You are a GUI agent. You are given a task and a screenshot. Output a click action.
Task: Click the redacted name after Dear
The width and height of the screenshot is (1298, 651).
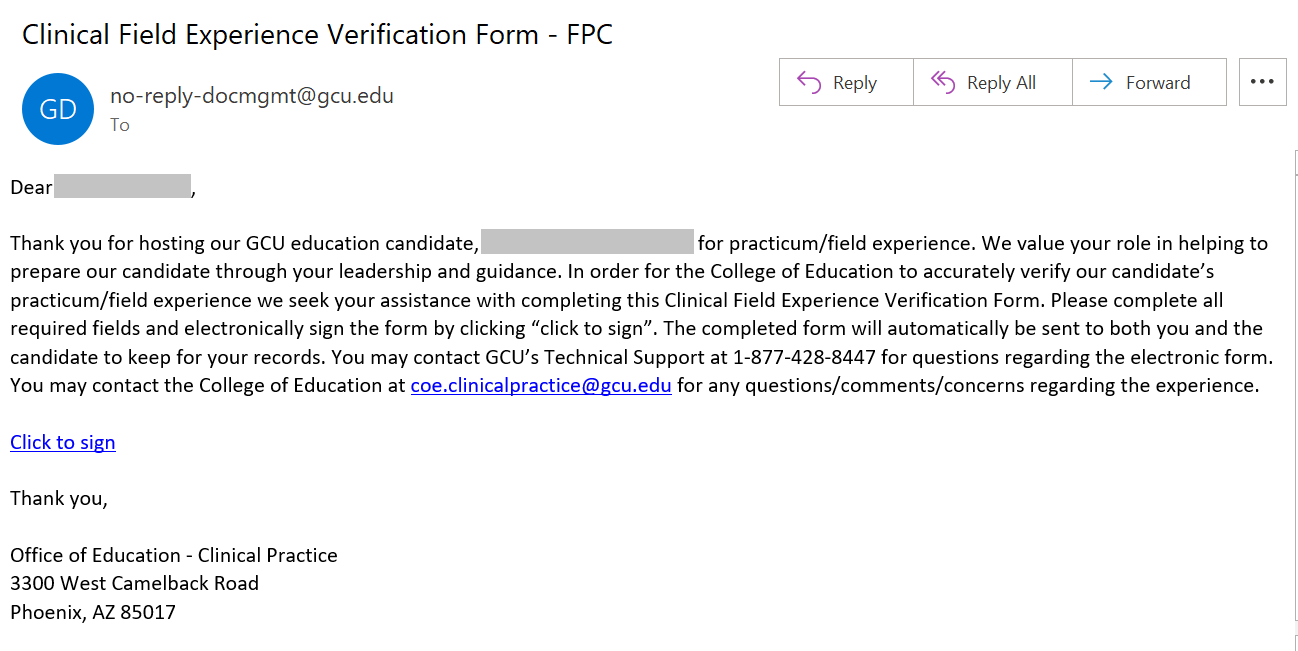(x=122, y=186)
